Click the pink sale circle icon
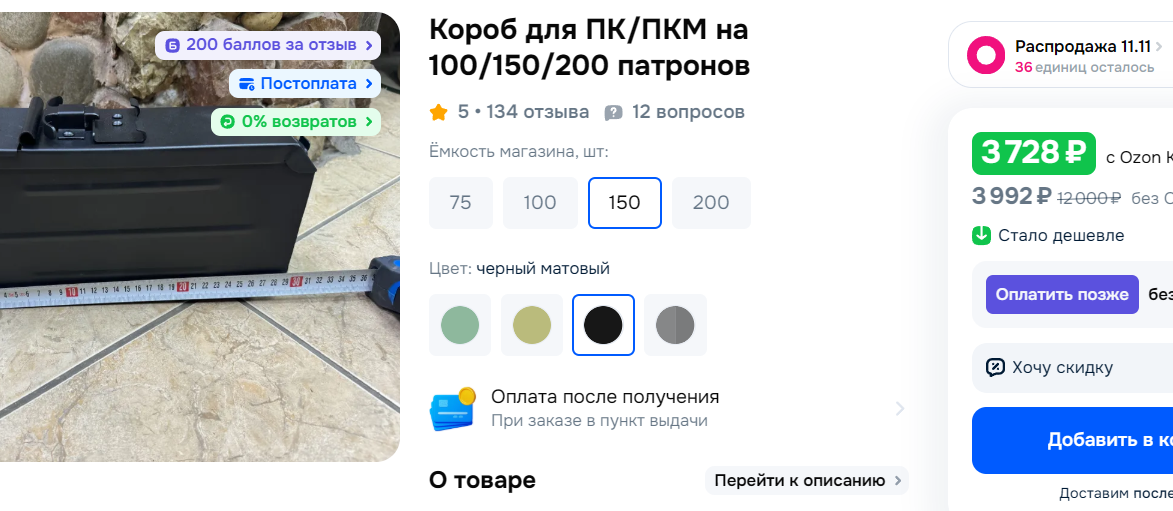Screen dimensions: 1173x511 (986, 55)
